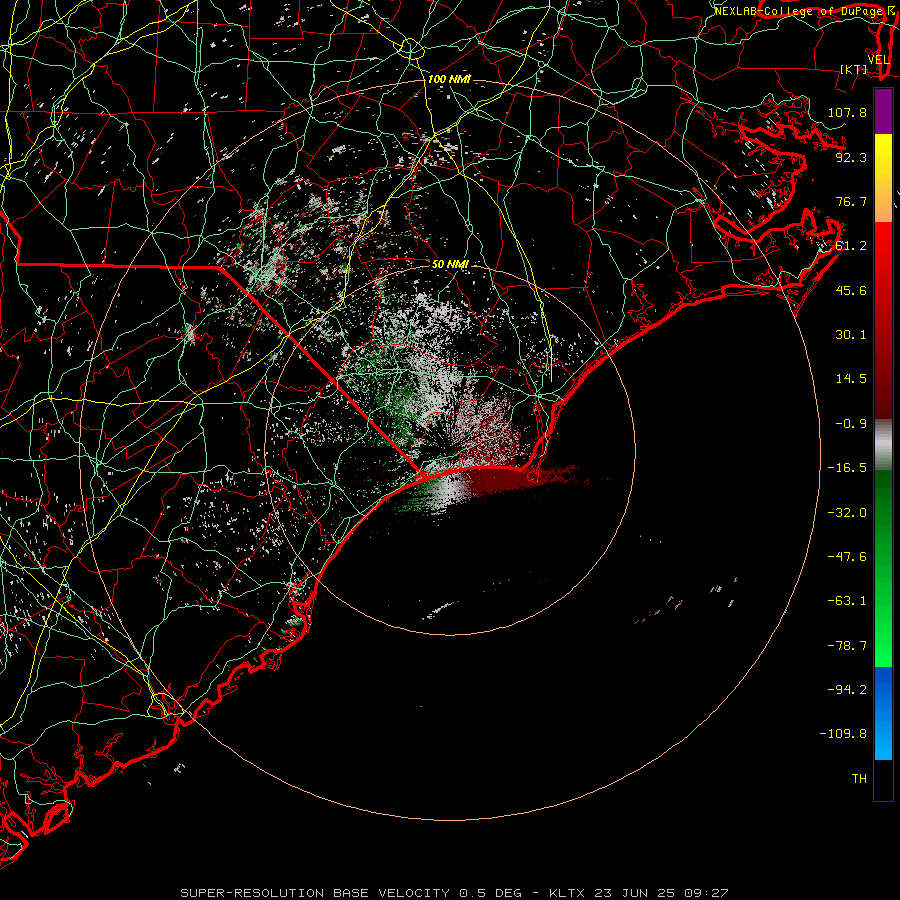Click the purple segment of the color bar
This screenshot has height=900, width=900.
883,111
